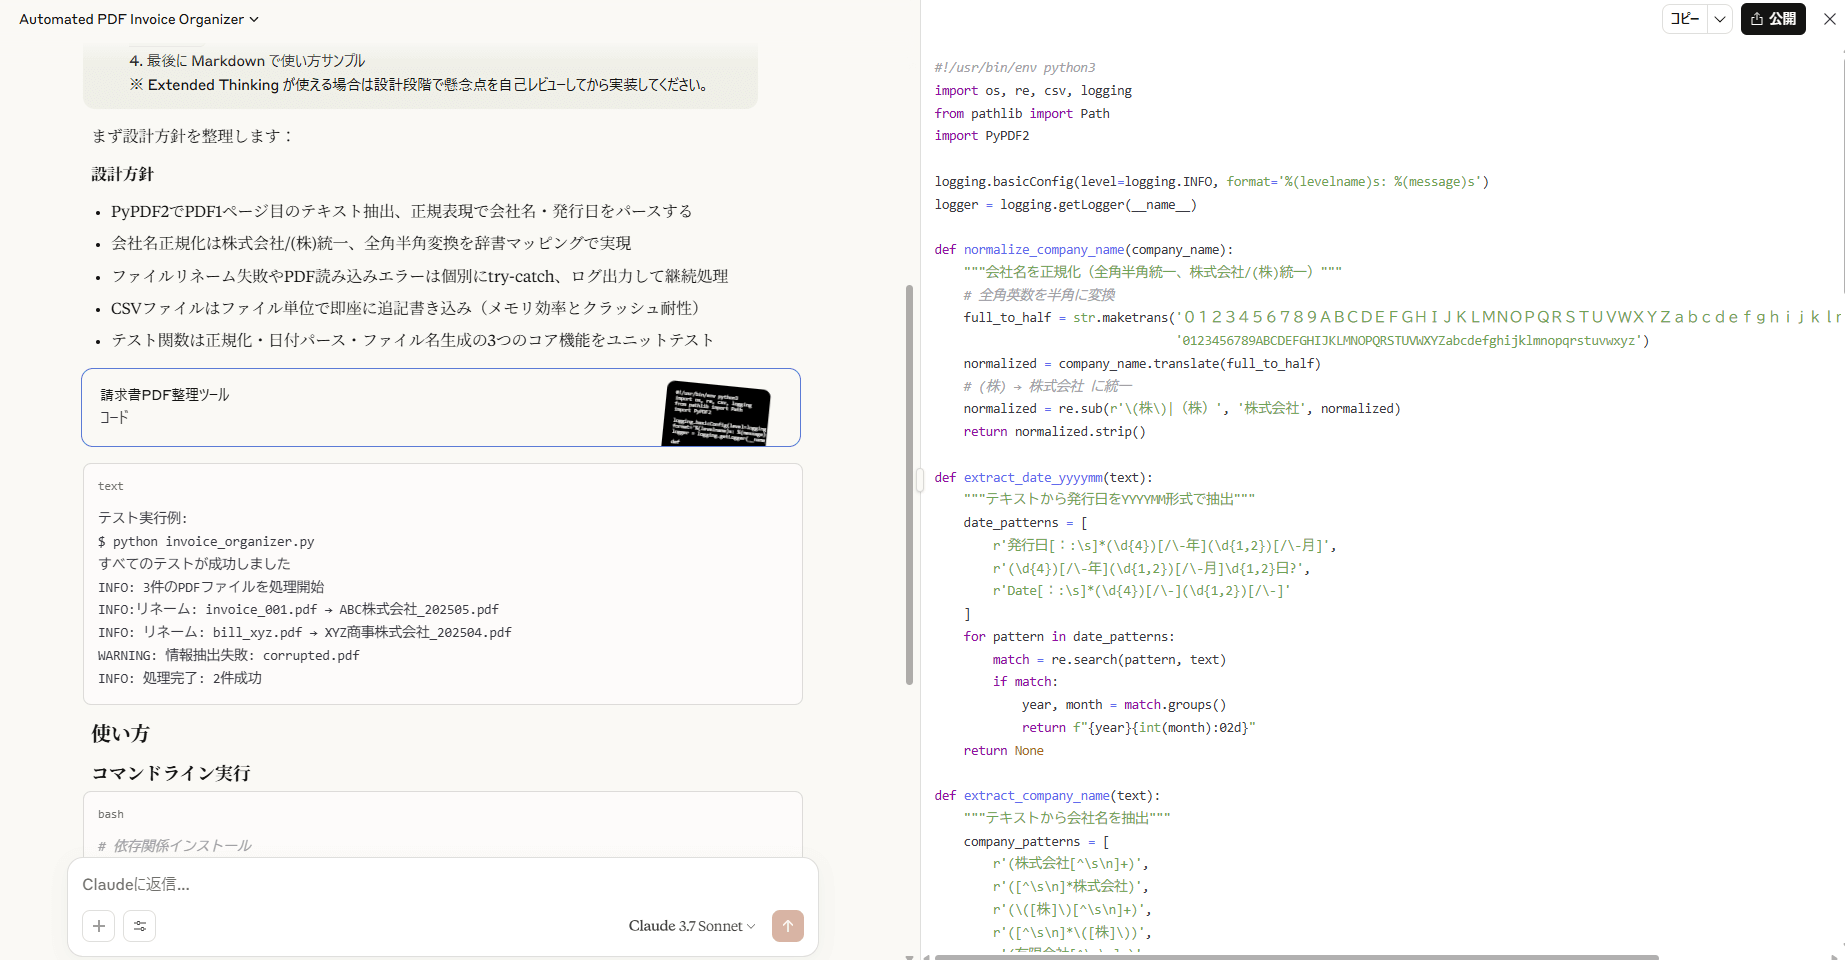This screenshot has height=960, width=1845.
Task: Expand the chevron next to the chat title
Action: (254, 19)
